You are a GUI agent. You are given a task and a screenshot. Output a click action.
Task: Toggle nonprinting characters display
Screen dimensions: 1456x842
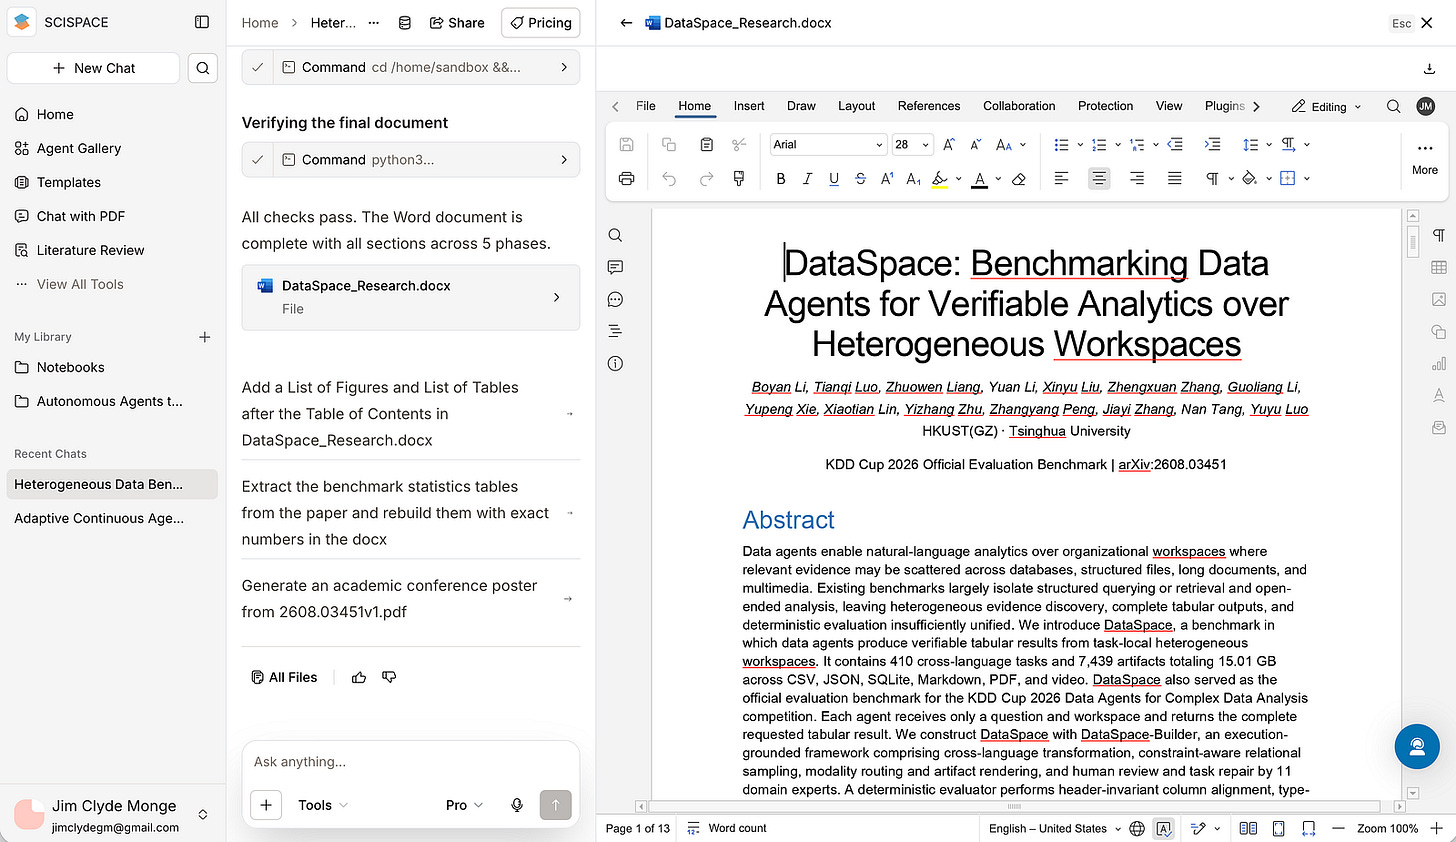point(1213,179)
